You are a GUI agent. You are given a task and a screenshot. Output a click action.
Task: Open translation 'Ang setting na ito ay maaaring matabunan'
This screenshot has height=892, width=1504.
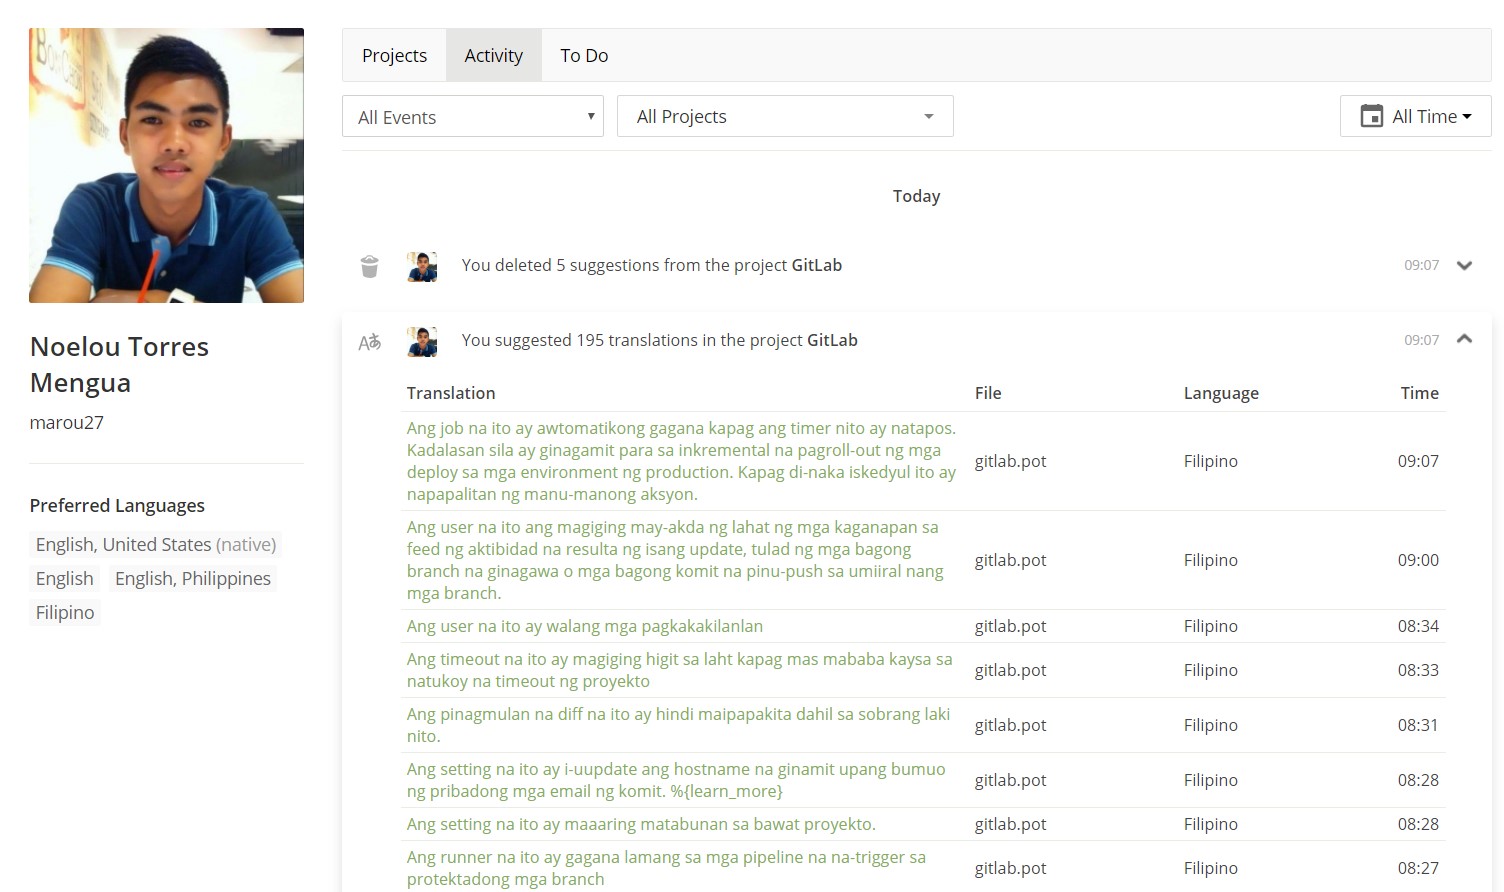point(641,824)
